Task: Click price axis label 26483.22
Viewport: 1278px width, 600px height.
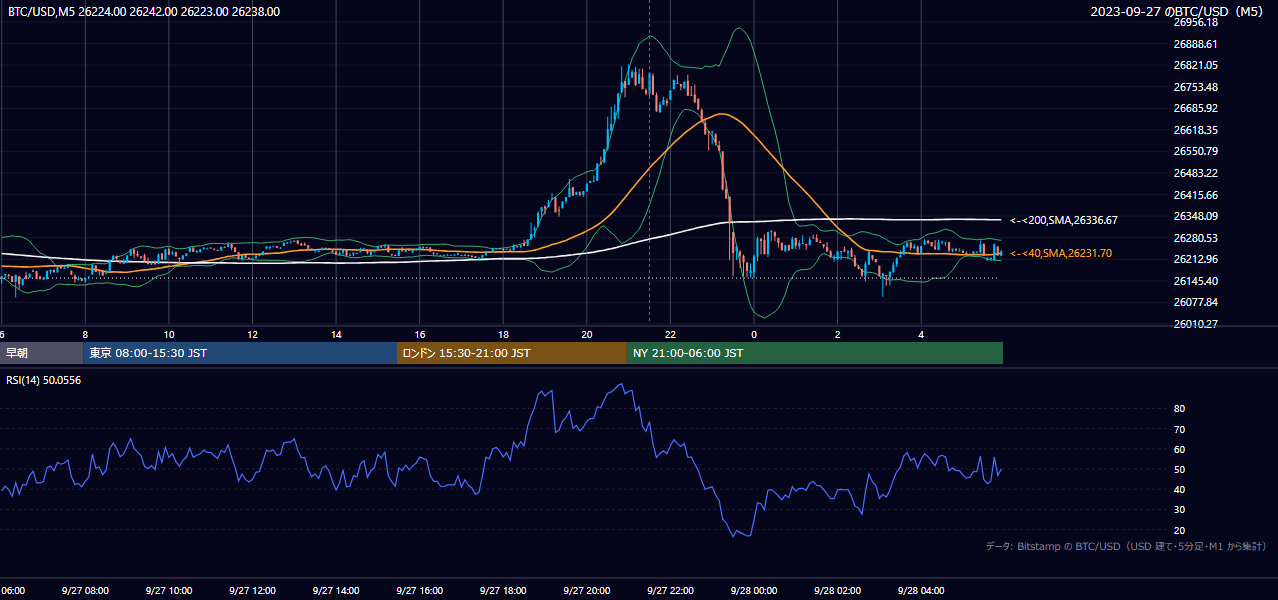Action: pyautogui.click(x=1195, y=173)
